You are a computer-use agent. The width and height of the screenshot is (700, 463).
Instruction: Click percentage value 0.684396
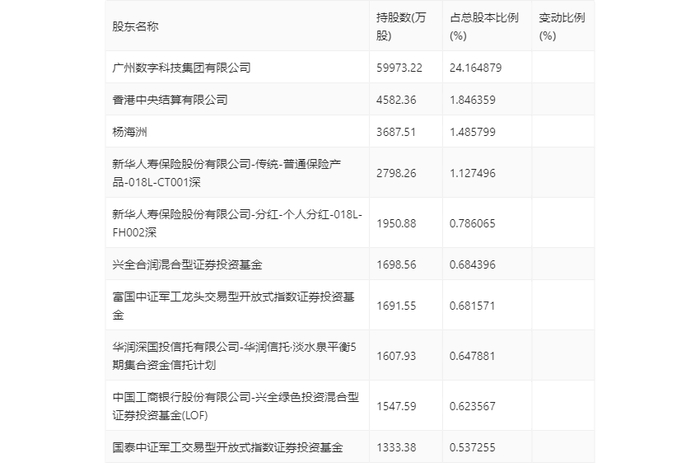[472, 264]
